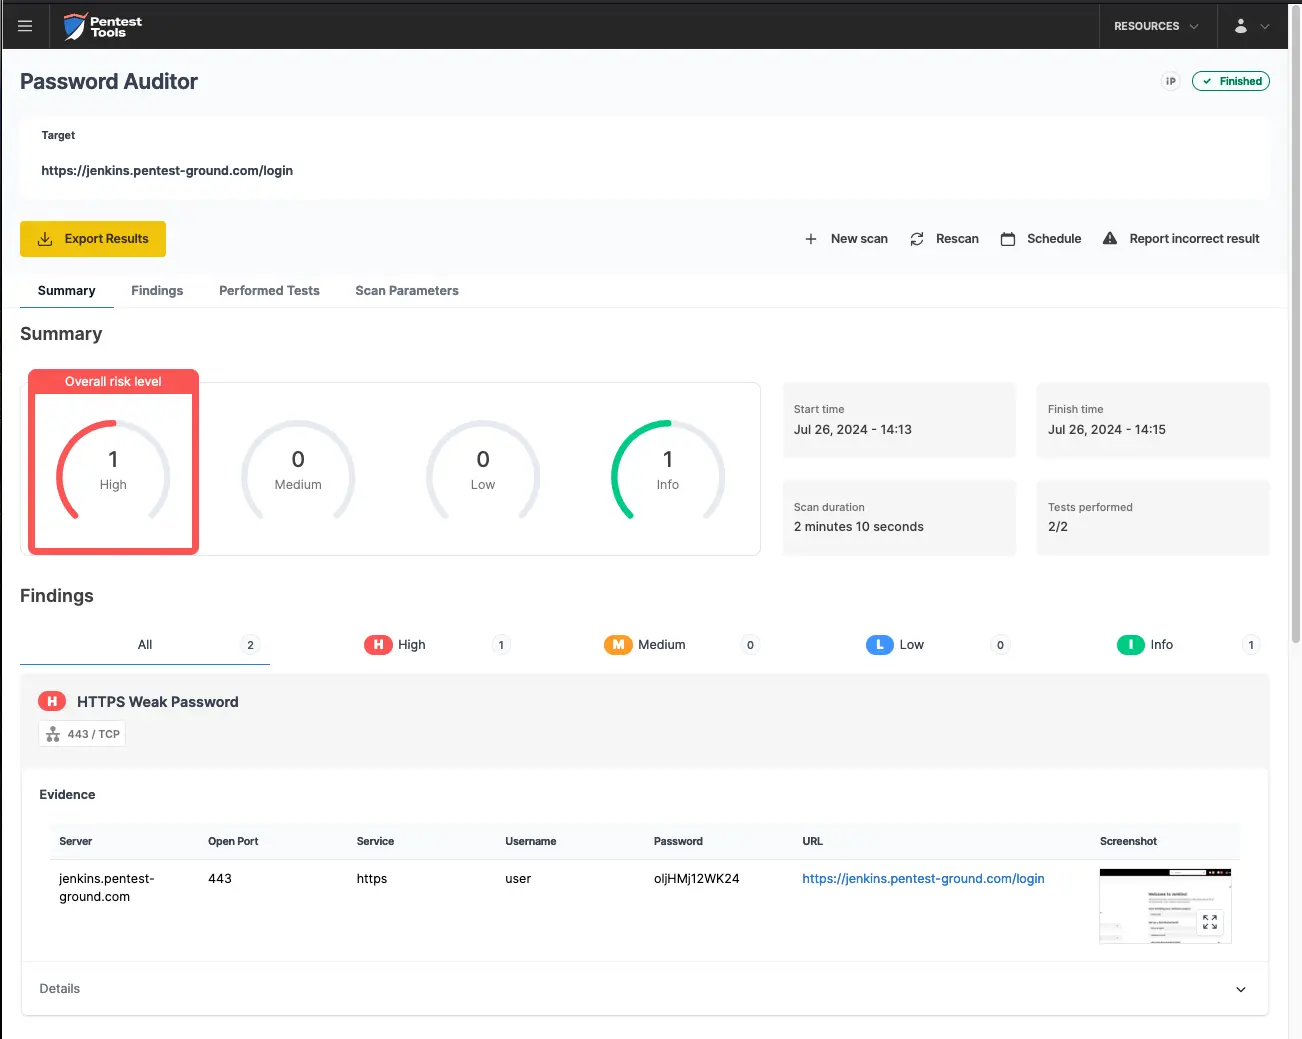Click the red H icon in High filter
The width and height of the screenshot is (1302, 1039).
click(378, 645)
